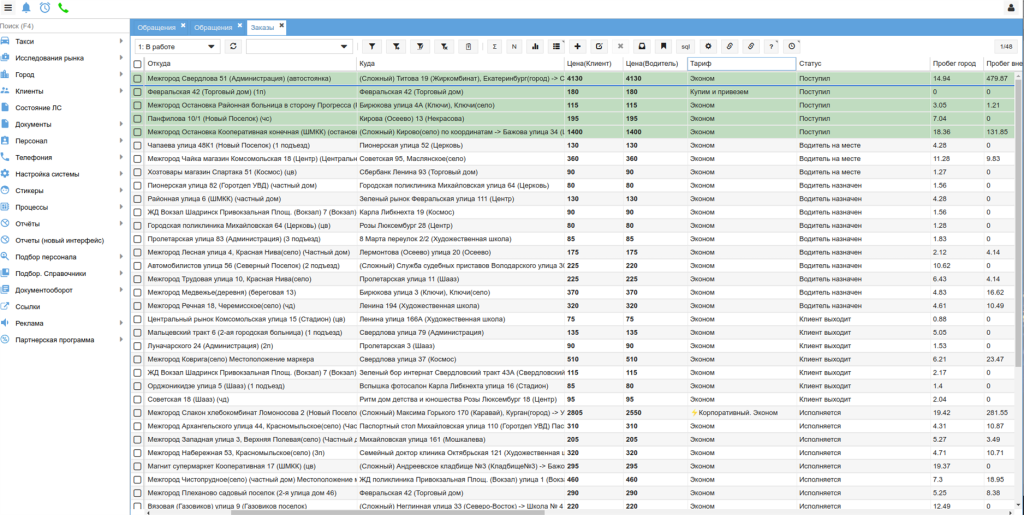Click the 1/48 page indicator button
Viewport: 1024px width, 515px height.
point(1006,46)
